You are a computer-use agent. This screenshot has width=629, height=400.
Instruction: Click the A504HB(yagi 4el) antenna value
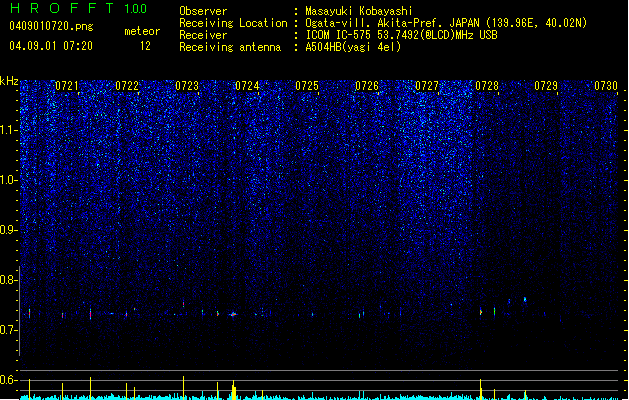(353, 47)
